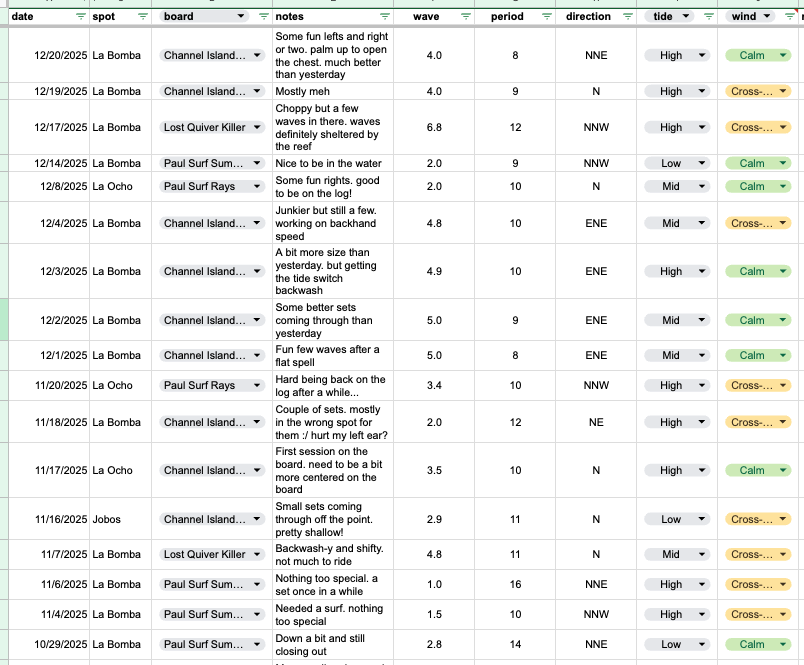Select direction ENE on 12/2/2025
The image size is (804, 665).
pos(596,320)
